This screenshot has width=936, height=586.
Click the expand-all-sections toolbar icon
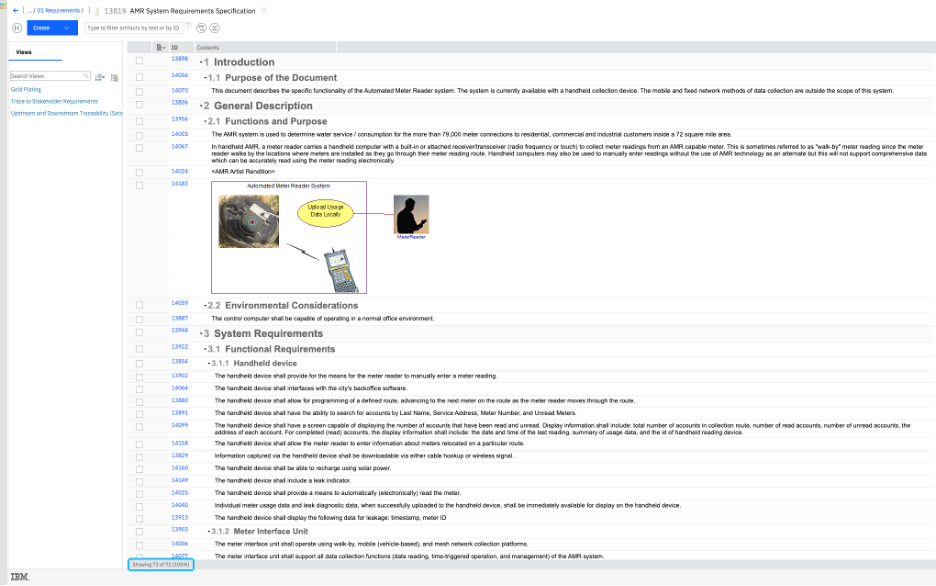click(215, 28)
